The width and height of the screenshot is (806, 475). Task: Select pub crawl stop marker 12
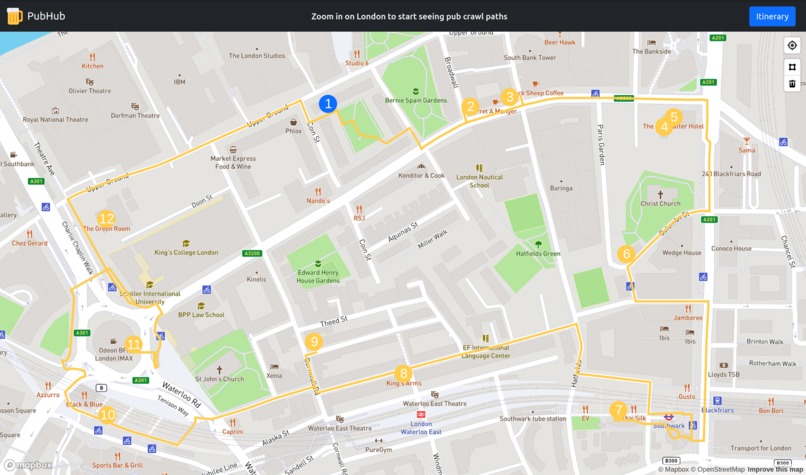tap(106, 219)
